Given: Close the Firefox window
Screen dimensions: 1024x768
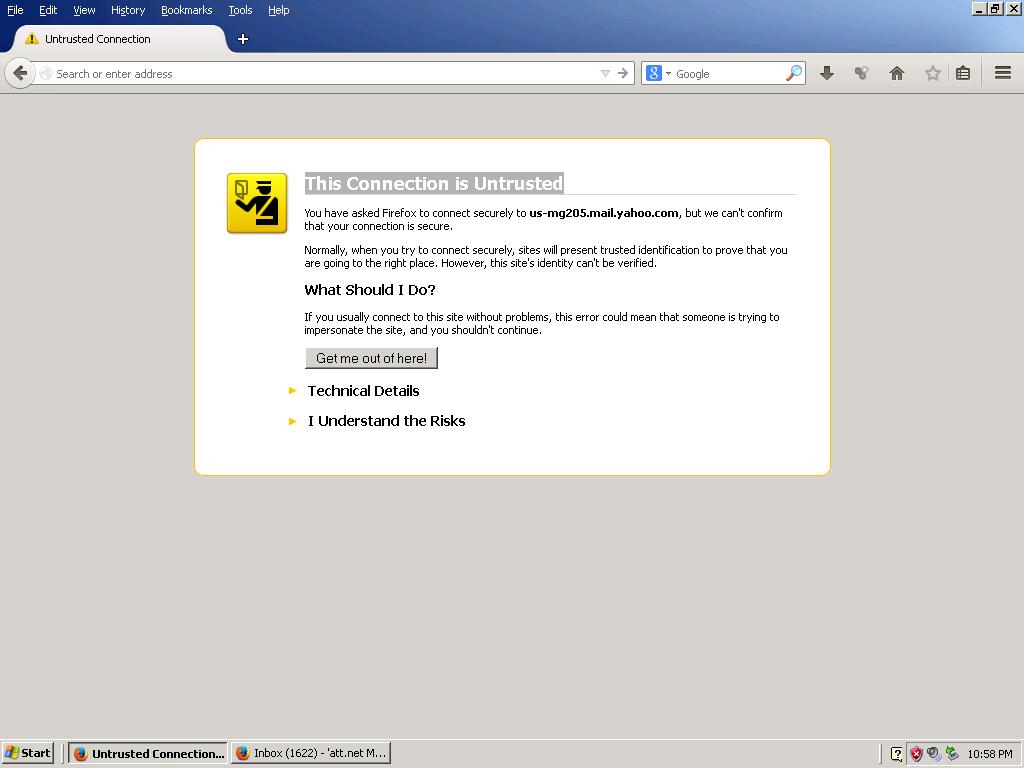Looking at the screenshot, I should [1013, 9].
